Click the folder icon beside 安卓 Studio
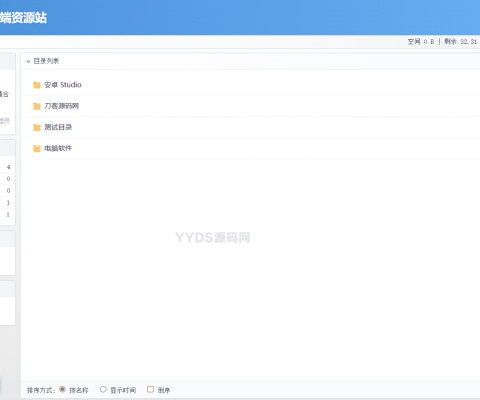The height and width of the screenshot is (400, 480). (37, 85)
